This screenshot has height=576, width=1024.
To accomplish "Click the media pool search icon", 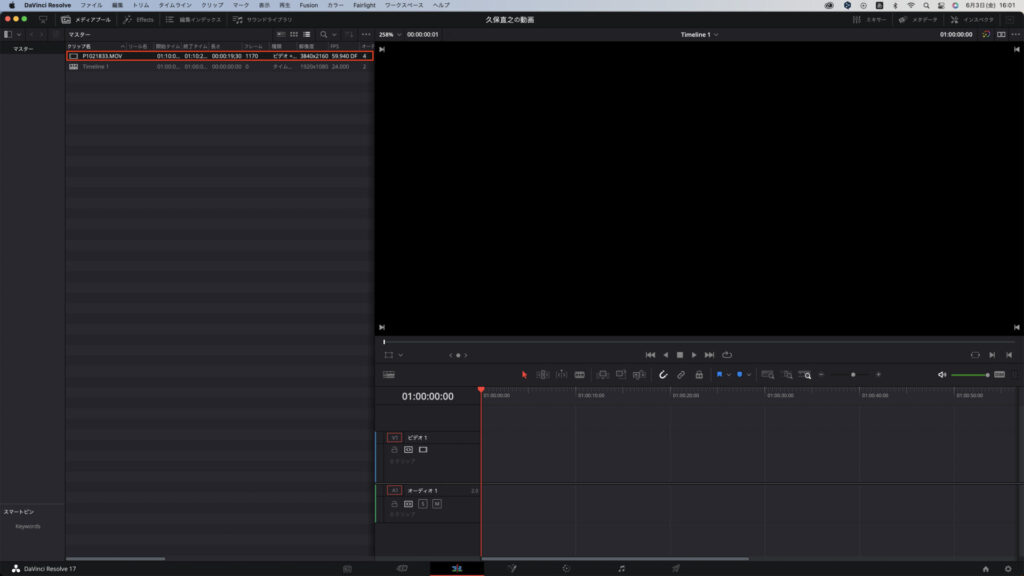I will (x=323, y=35).
